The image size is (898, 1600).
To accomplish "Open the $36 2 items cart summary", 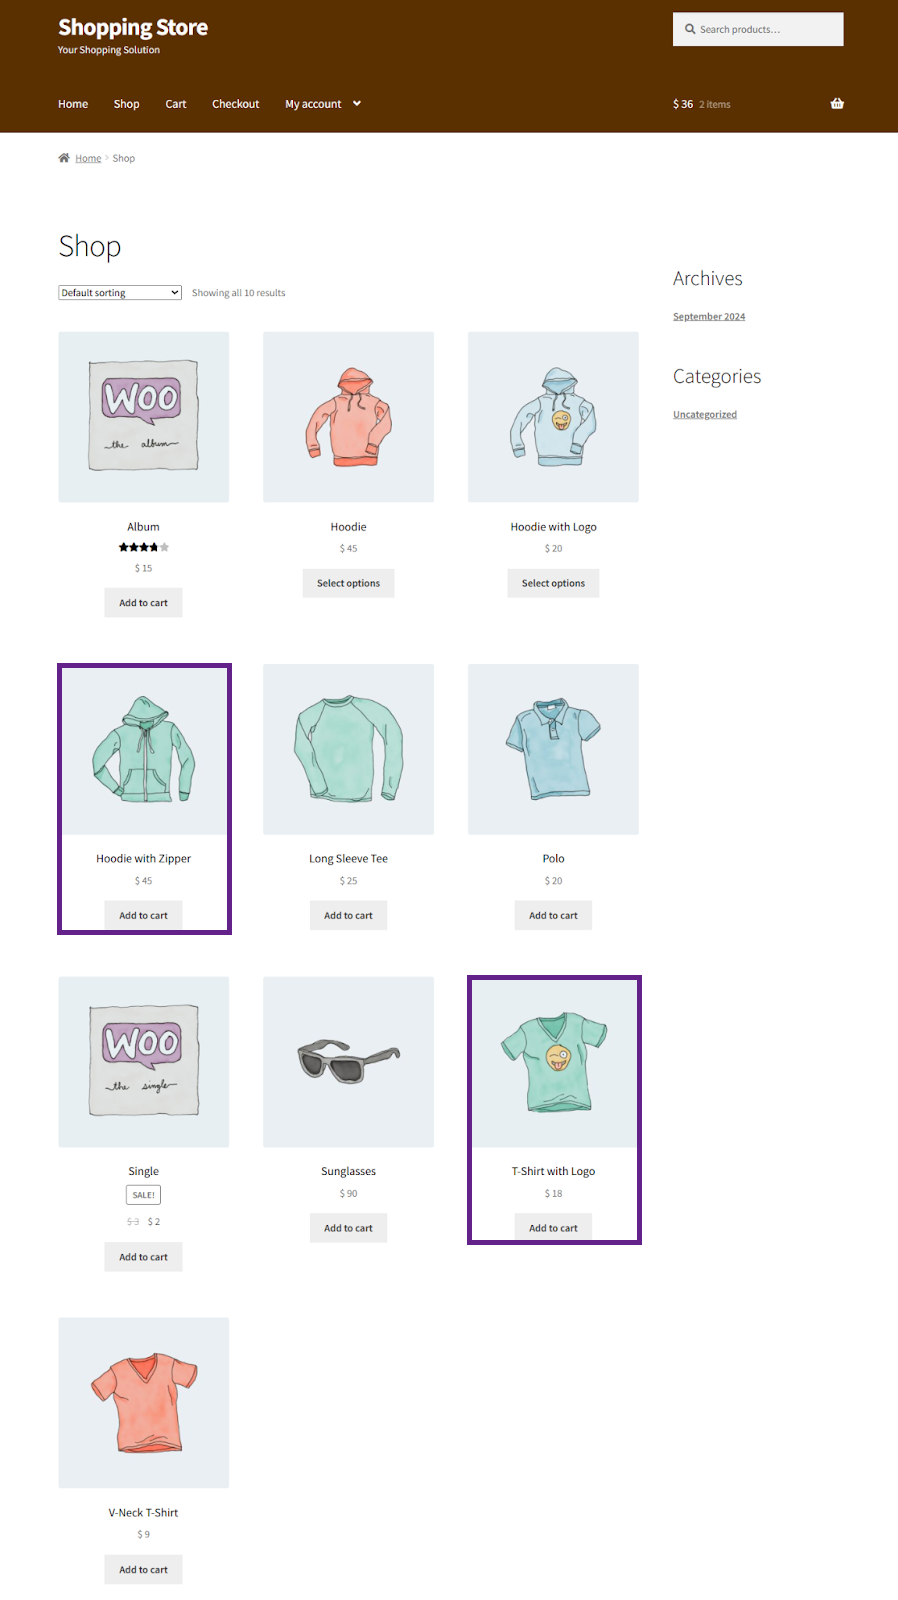I will pos(702,104).
